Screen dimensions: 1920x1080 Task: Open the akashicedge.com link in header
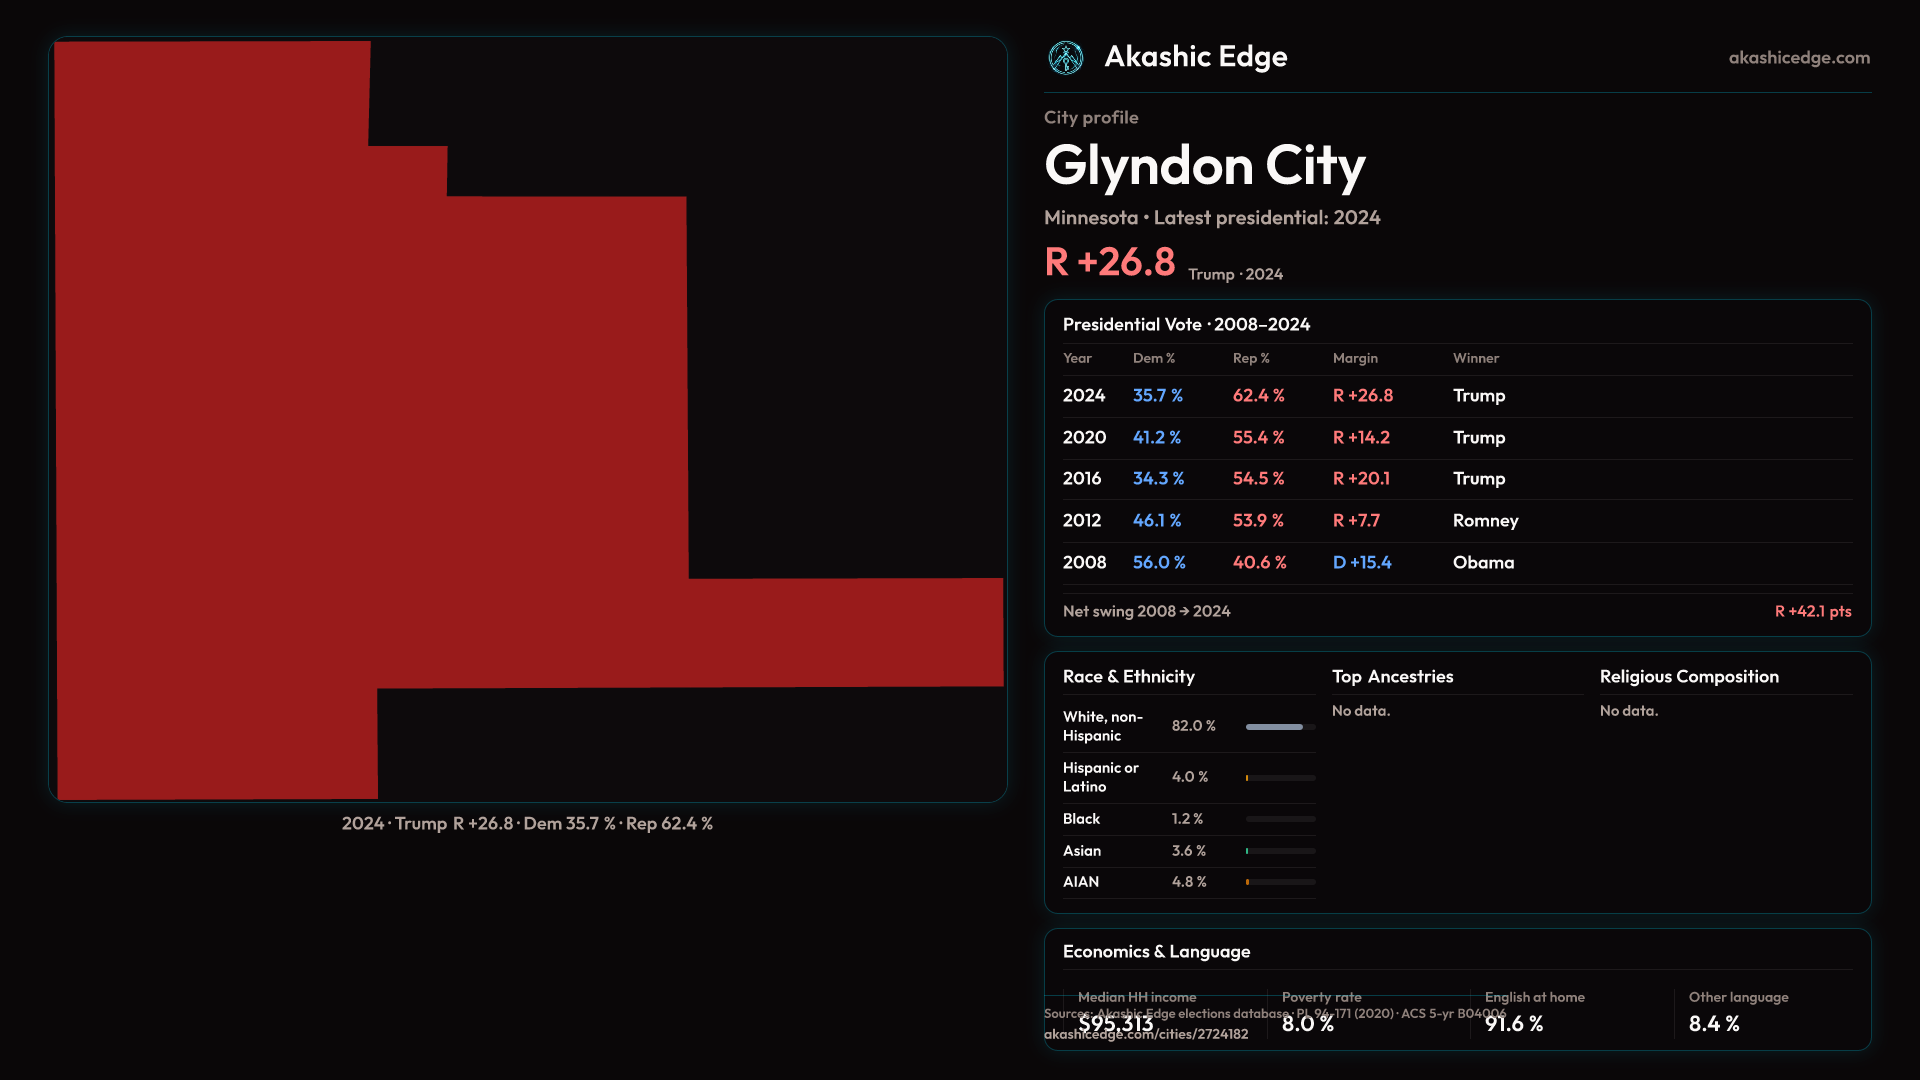tap(1798, 58)
